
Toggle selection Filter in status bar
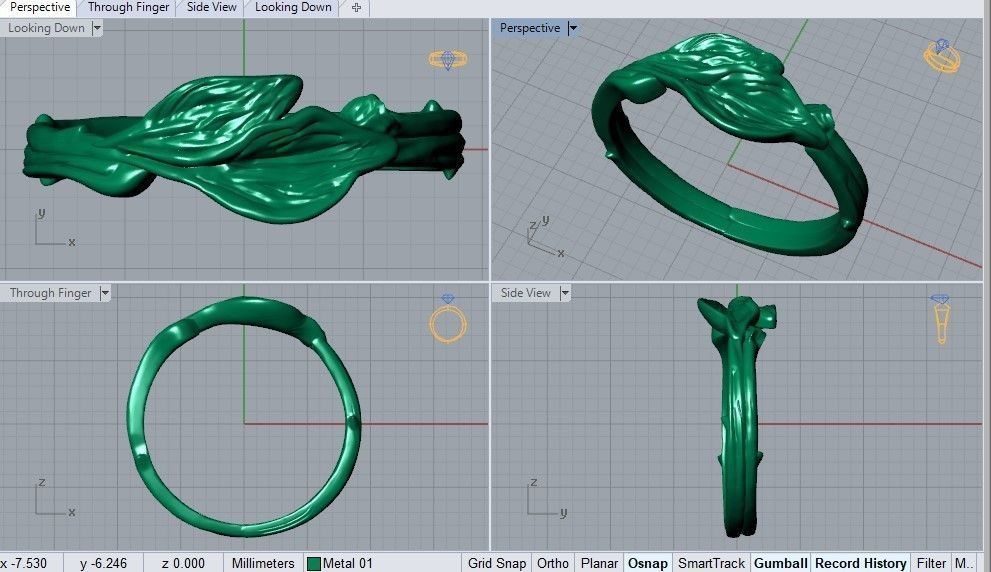pos(931,563)
